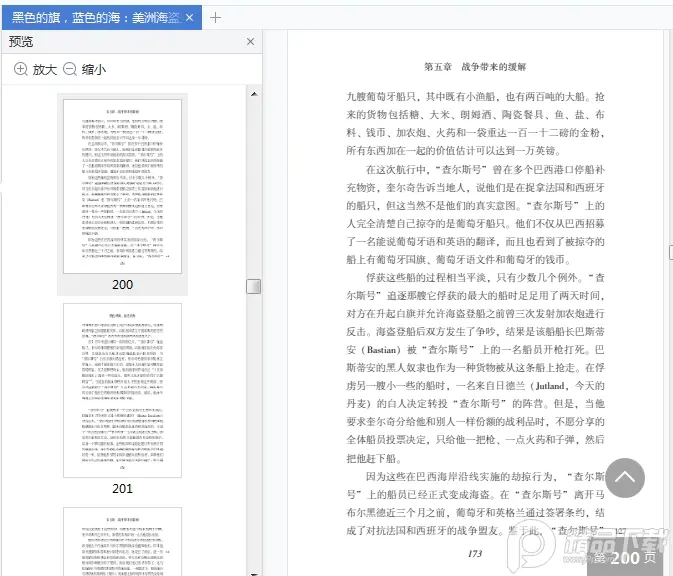Click the label 201 under the second thumbnail
The width and height of the screenshot is (673, 576).
(x=122, y=488)
